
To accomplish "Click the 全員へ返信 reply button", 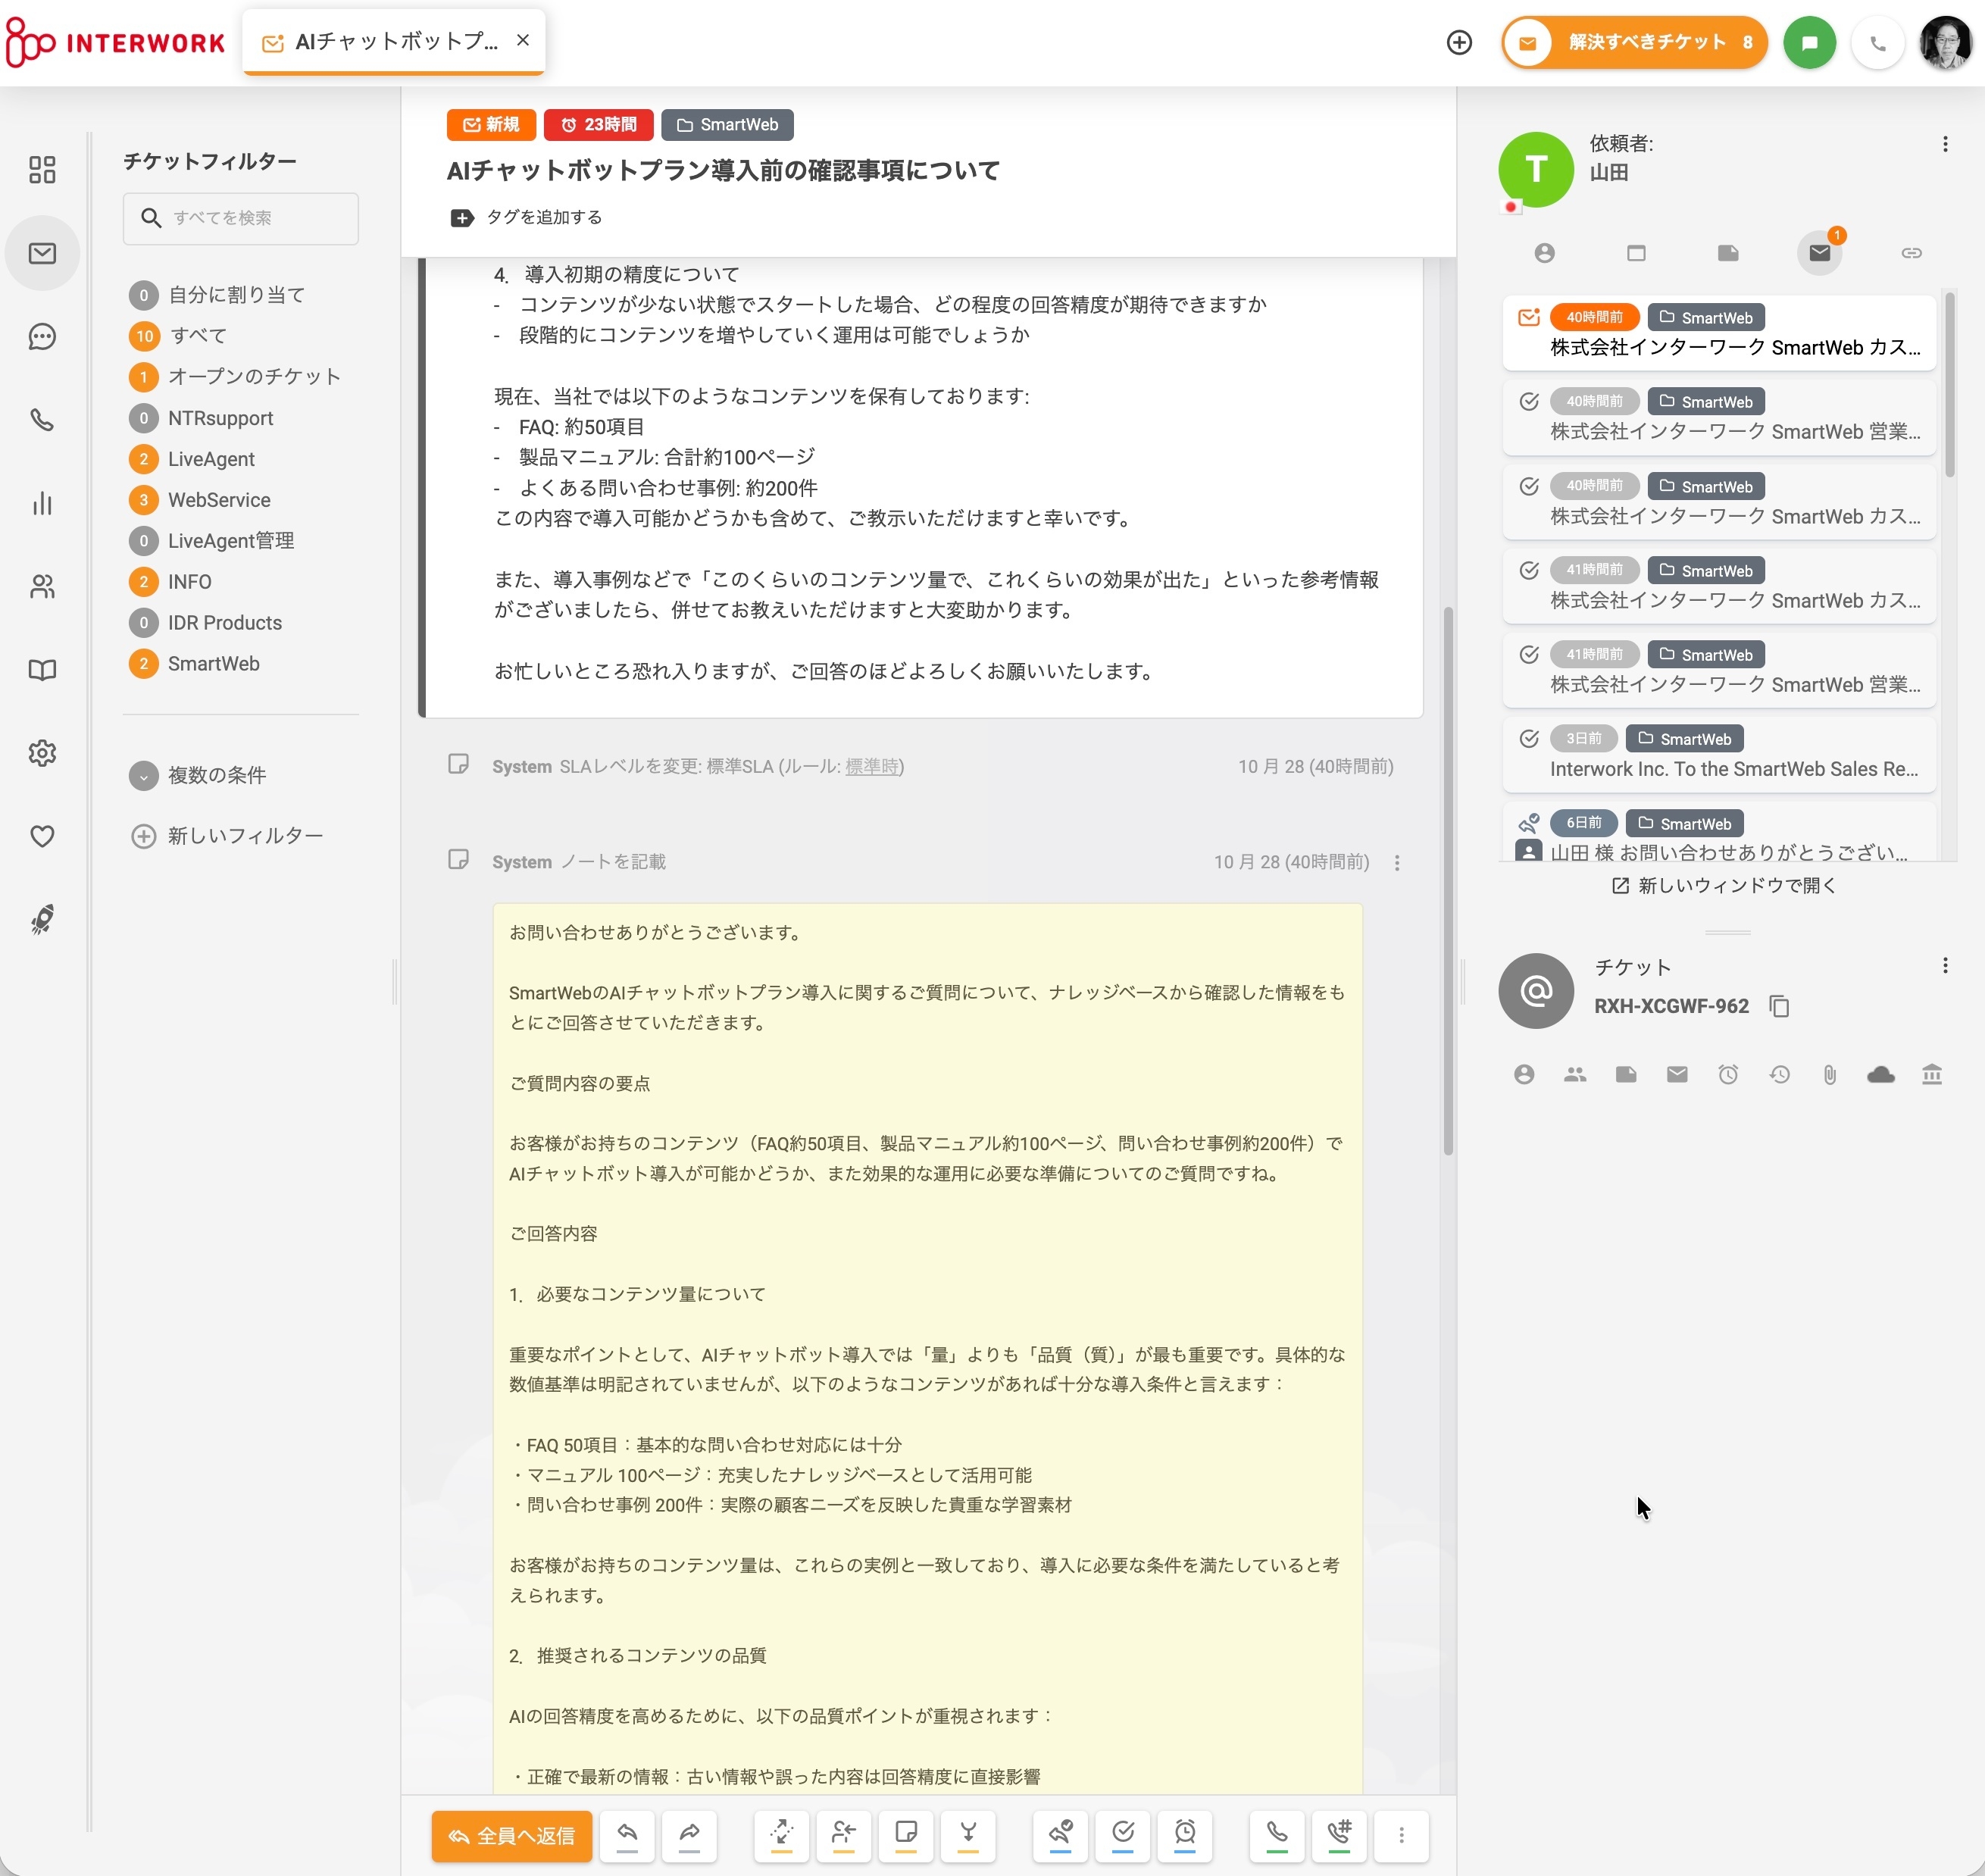I will click(x=512, y=1835).
